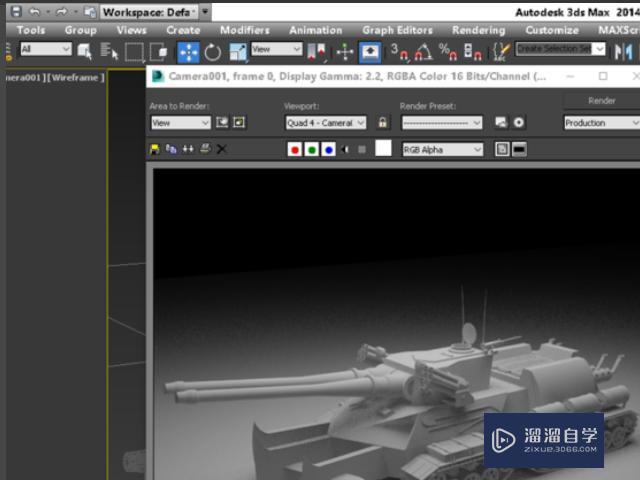
Task: Click the Copy Image icon
Action: point(171,149)
